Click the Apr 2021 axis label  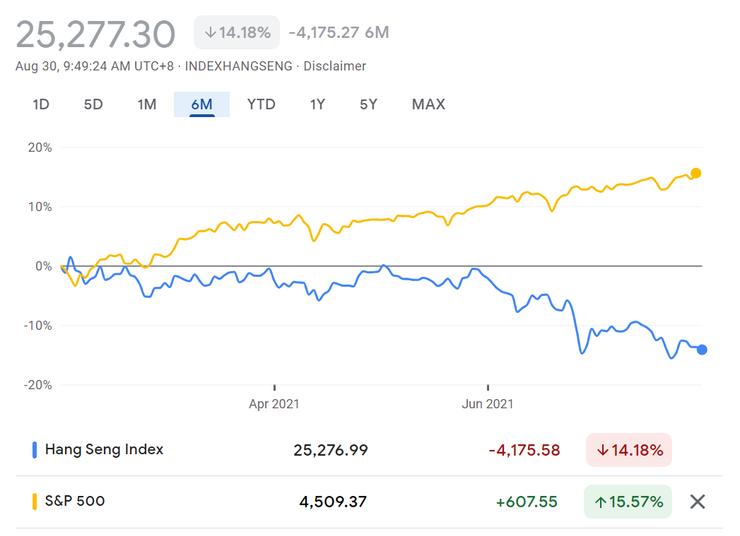point(274,404)
